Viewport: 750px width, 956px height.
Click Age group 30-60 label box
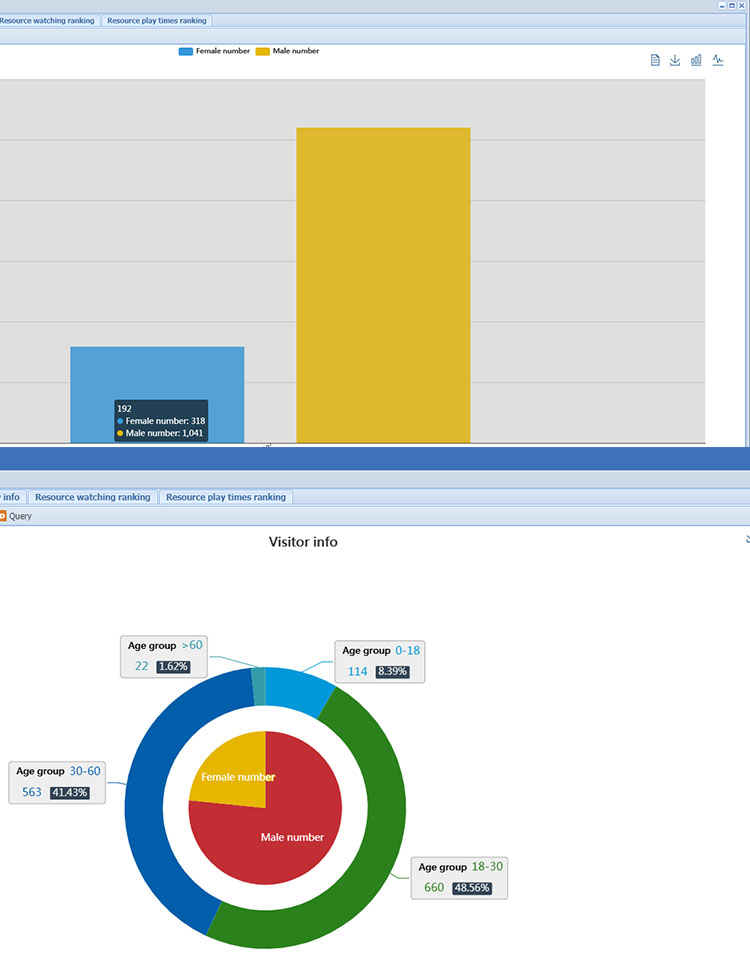point(57,782)
